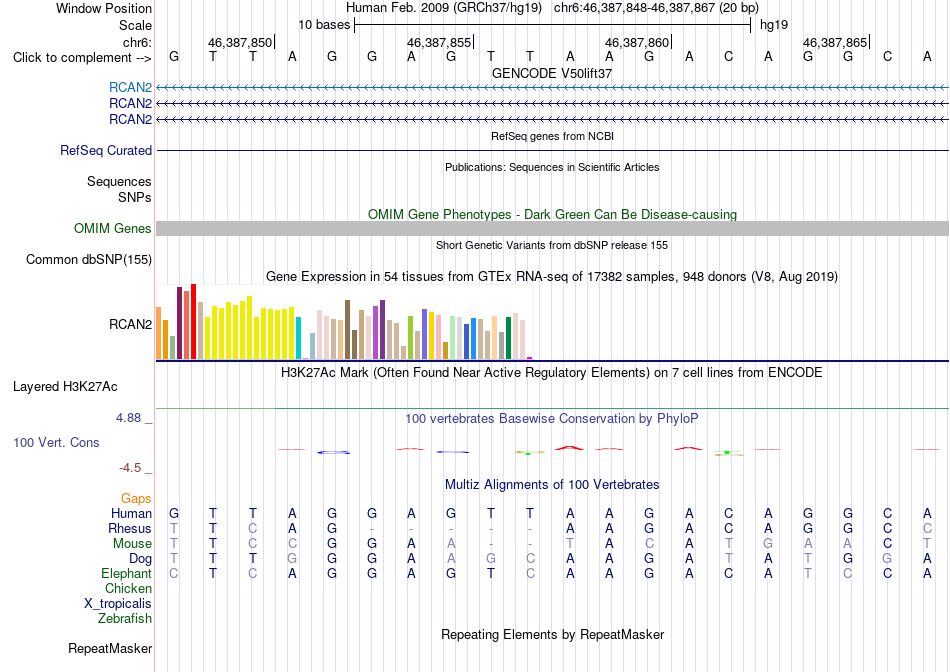This screenshot has height=672, width=950.
Task: Open the 100 Vert. Cons track label
Action: [x=56, y=442]
